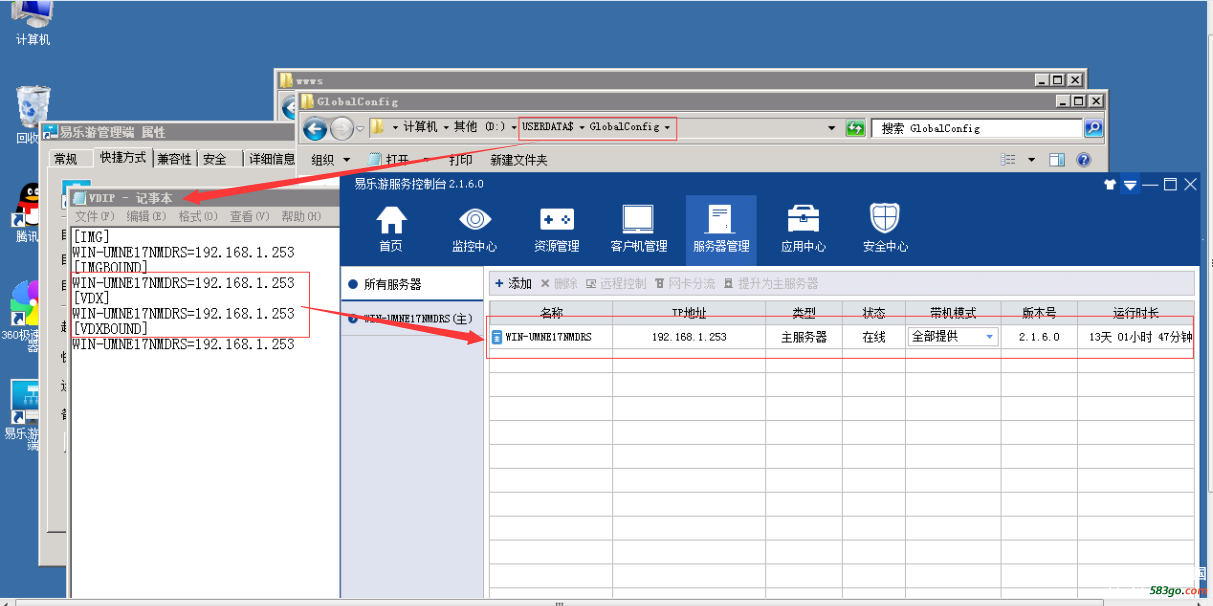
Task: Click 远程控制 remote control toolbar button
Action: [x=616, y=284]
